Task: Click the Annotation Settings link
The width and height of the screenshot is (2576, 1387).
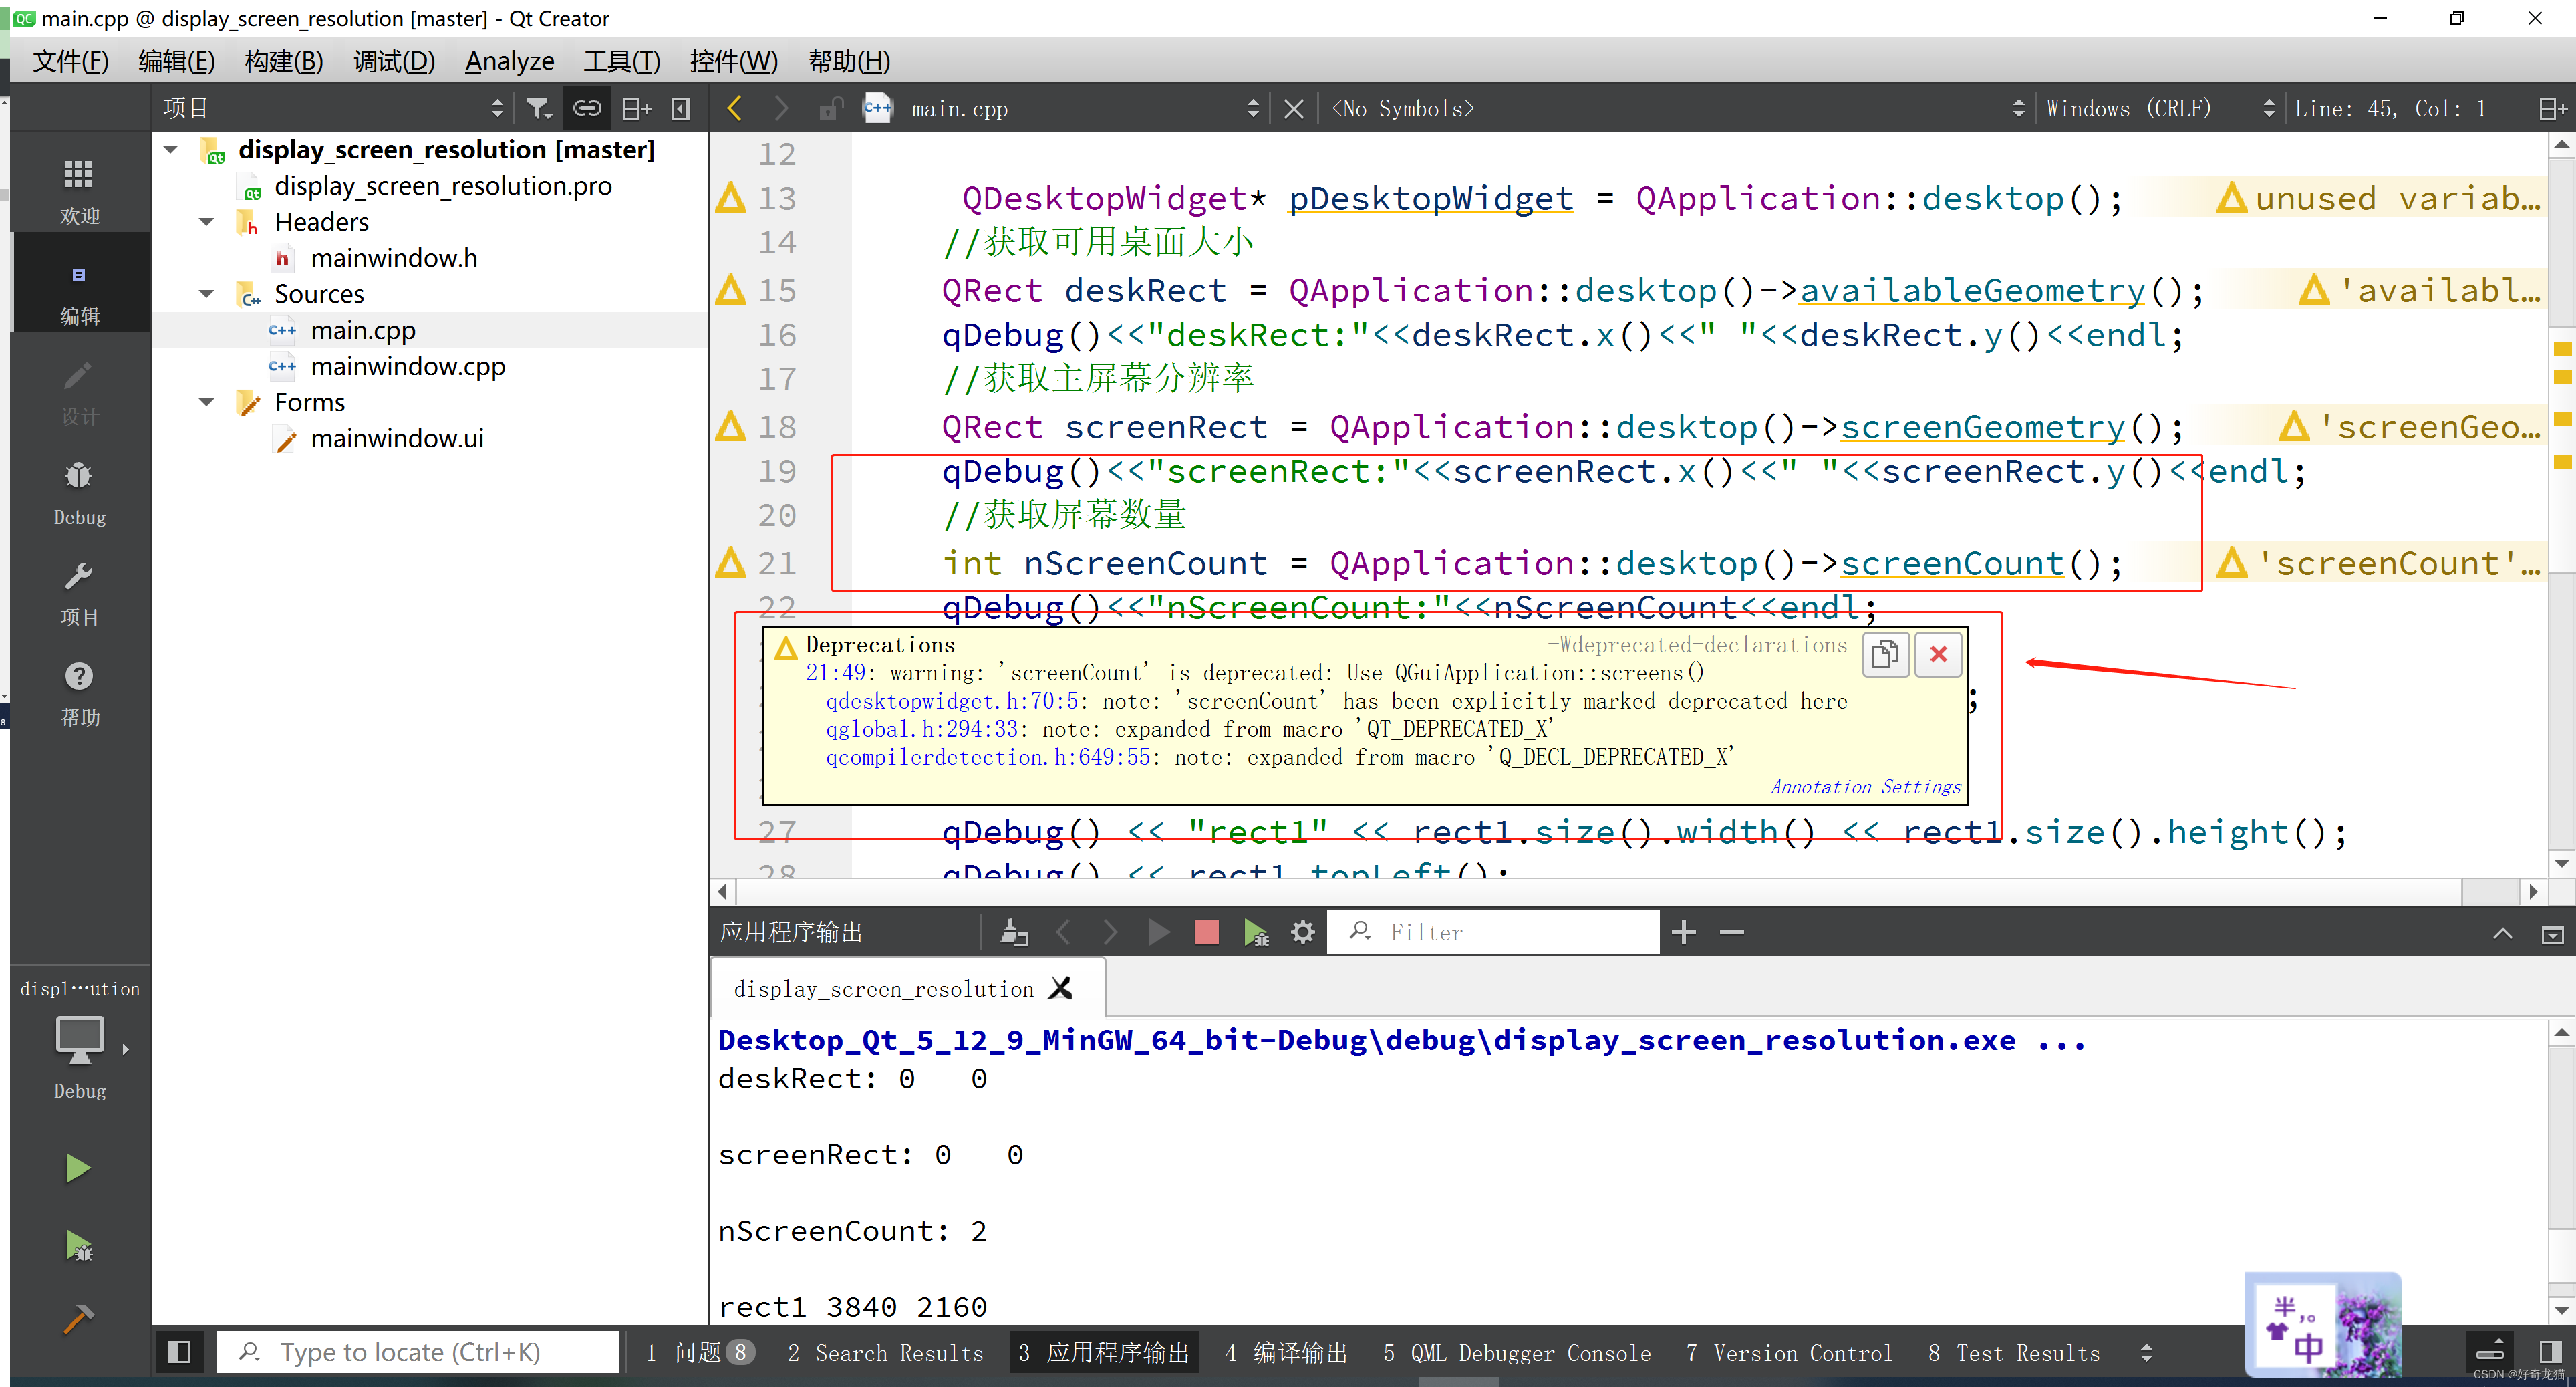Action: 1865,787
